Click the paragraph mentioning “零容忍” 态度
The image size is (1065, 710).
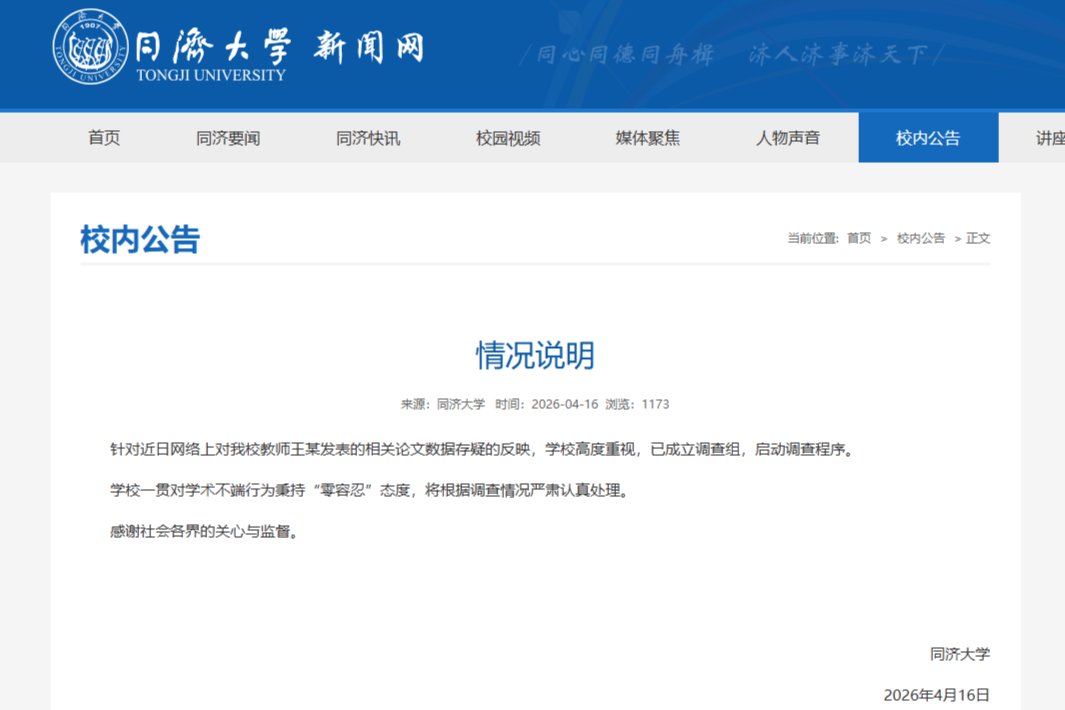click(x=370, y=490)
